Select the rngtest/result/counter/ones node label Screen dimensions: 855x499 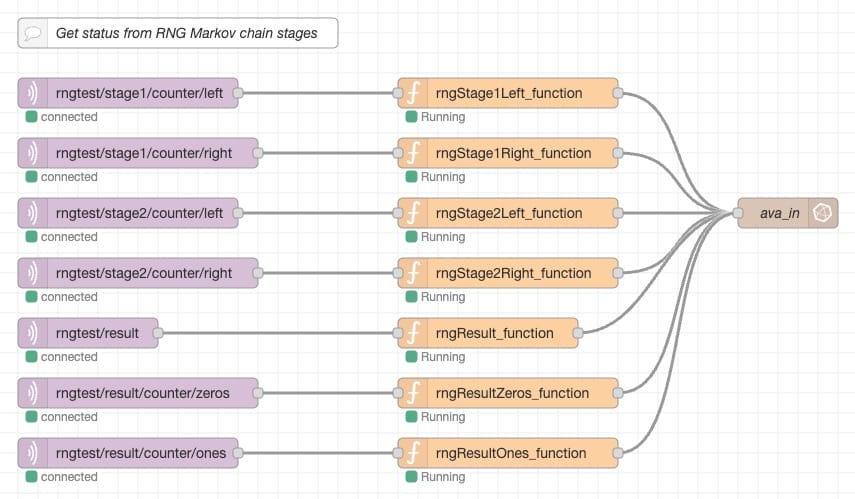coord(141,453)
